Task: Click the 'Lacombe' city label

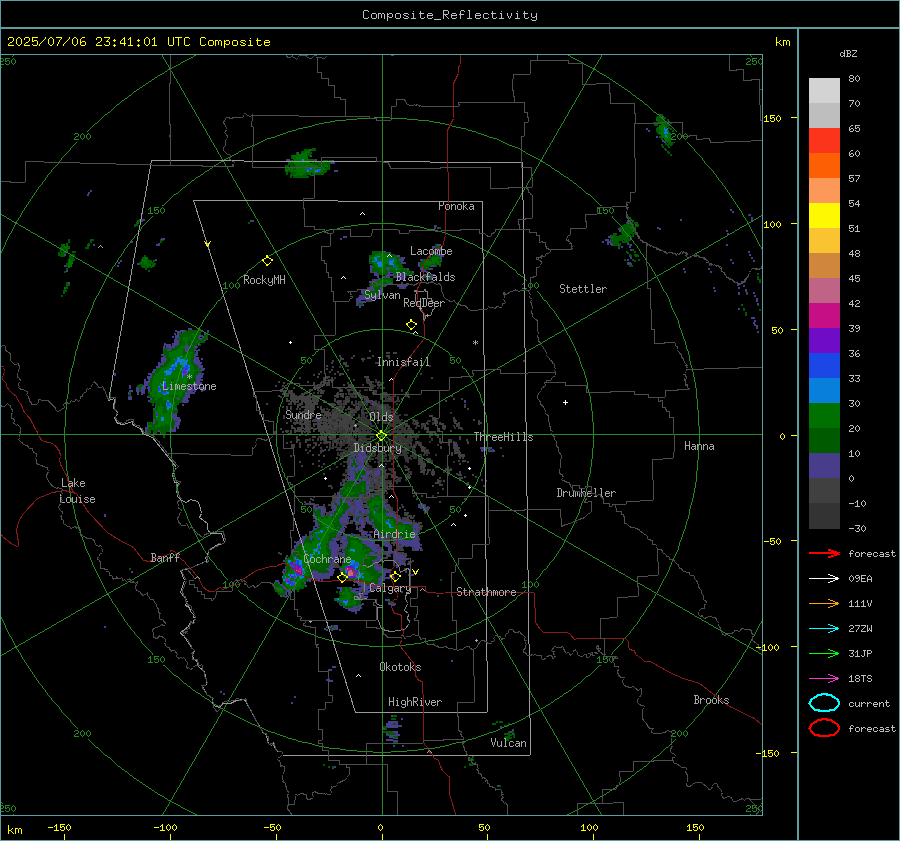Action: [431, 251]
